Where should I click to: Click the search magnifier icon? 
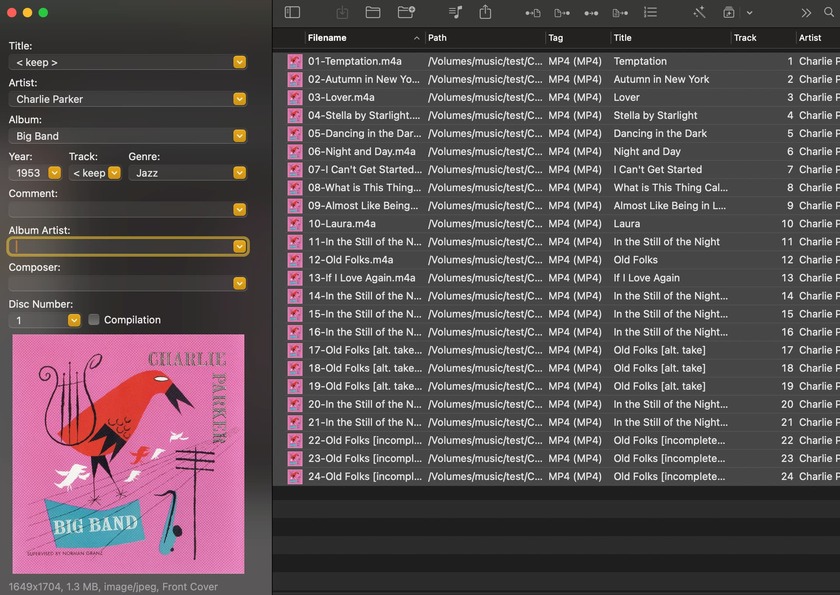(829, 12)
